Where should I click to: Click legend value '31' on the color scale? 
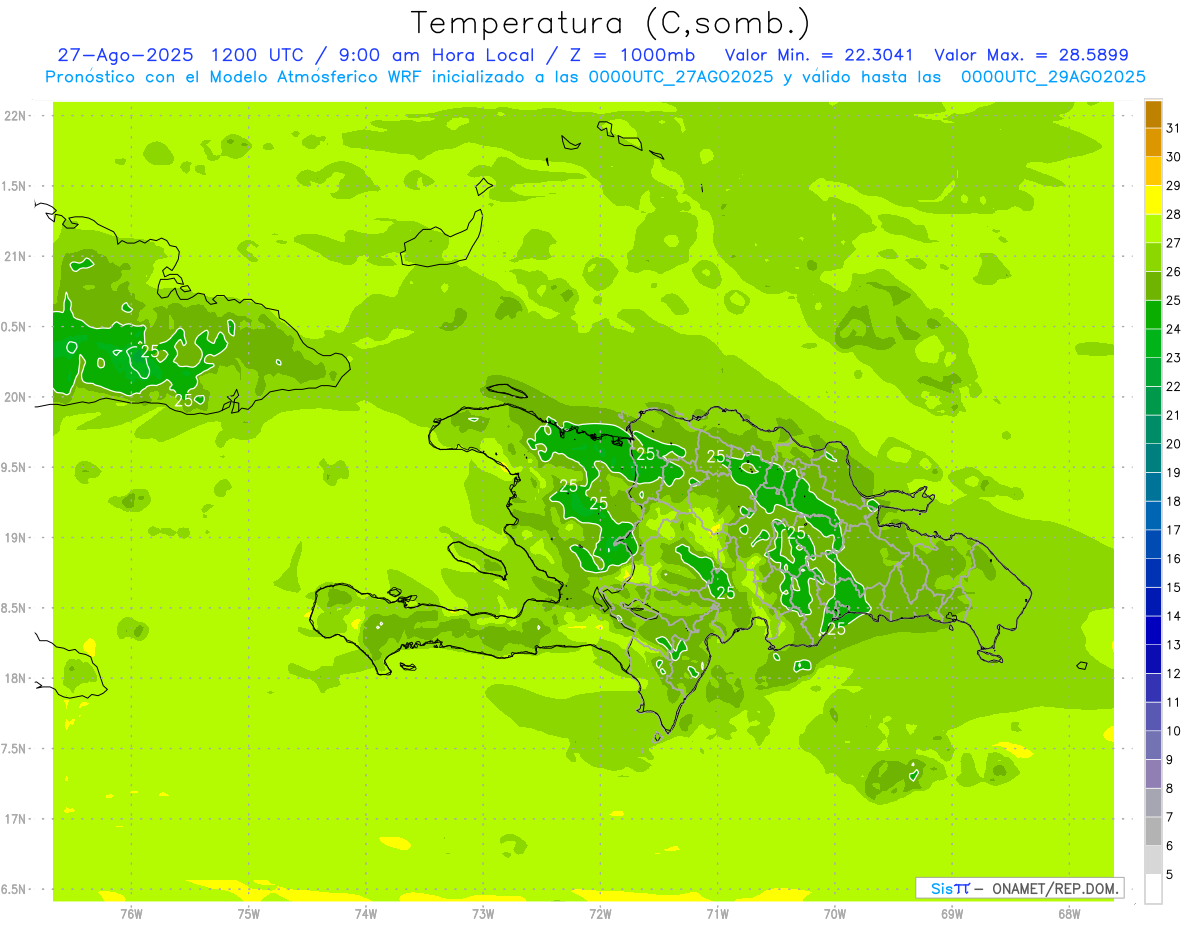click(x=1174, y=129)
